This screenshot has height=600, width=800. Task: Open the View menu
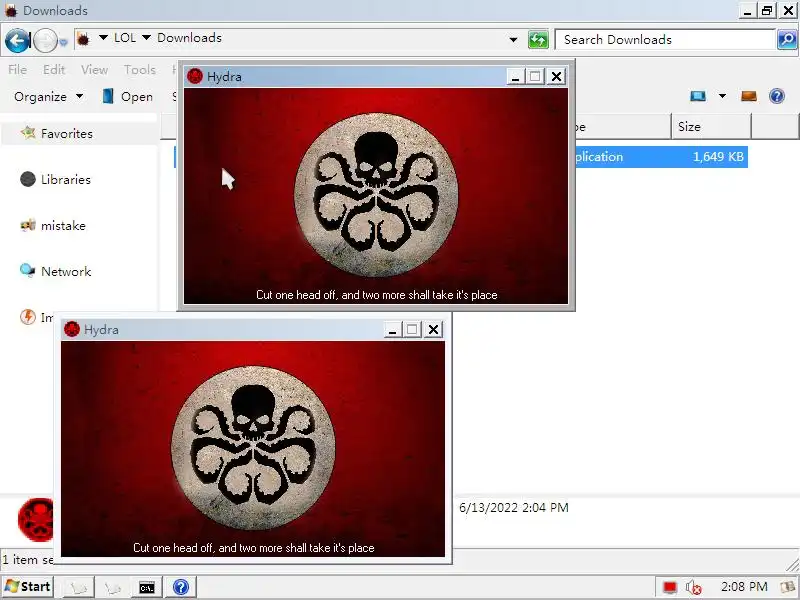click(94, 69)
